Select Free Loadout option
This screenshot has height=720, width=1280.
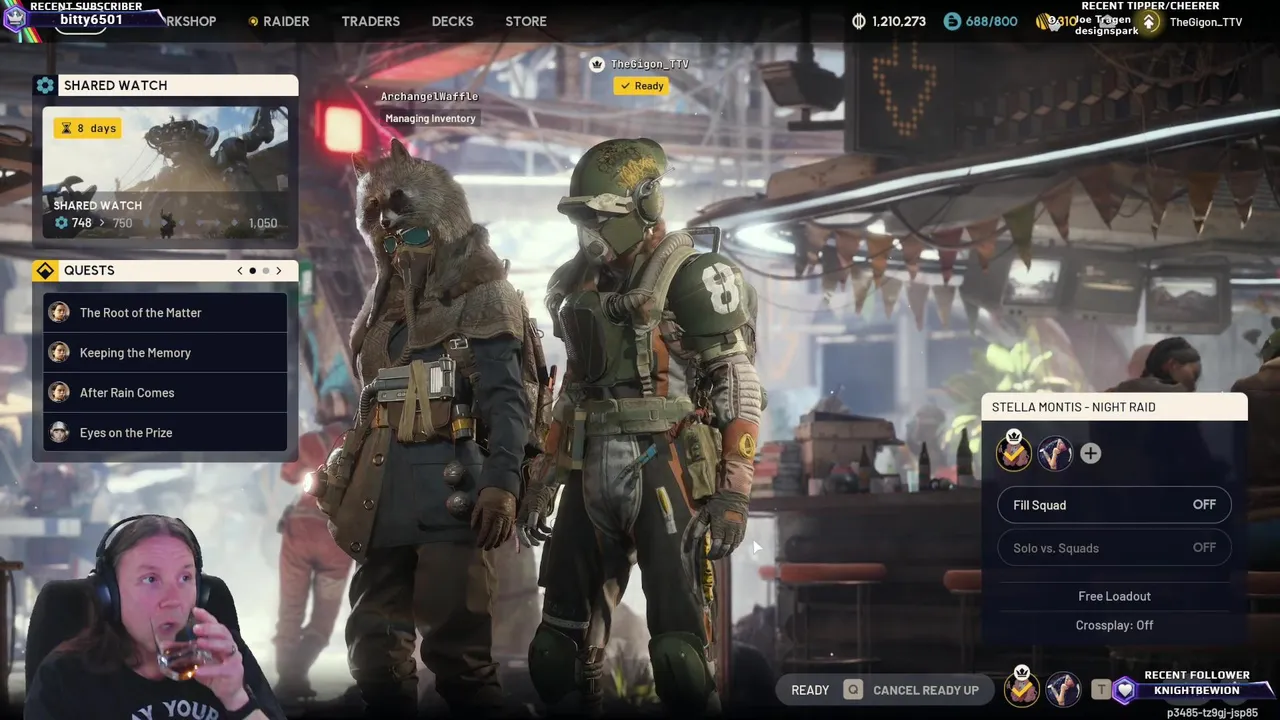[1114, 596]
